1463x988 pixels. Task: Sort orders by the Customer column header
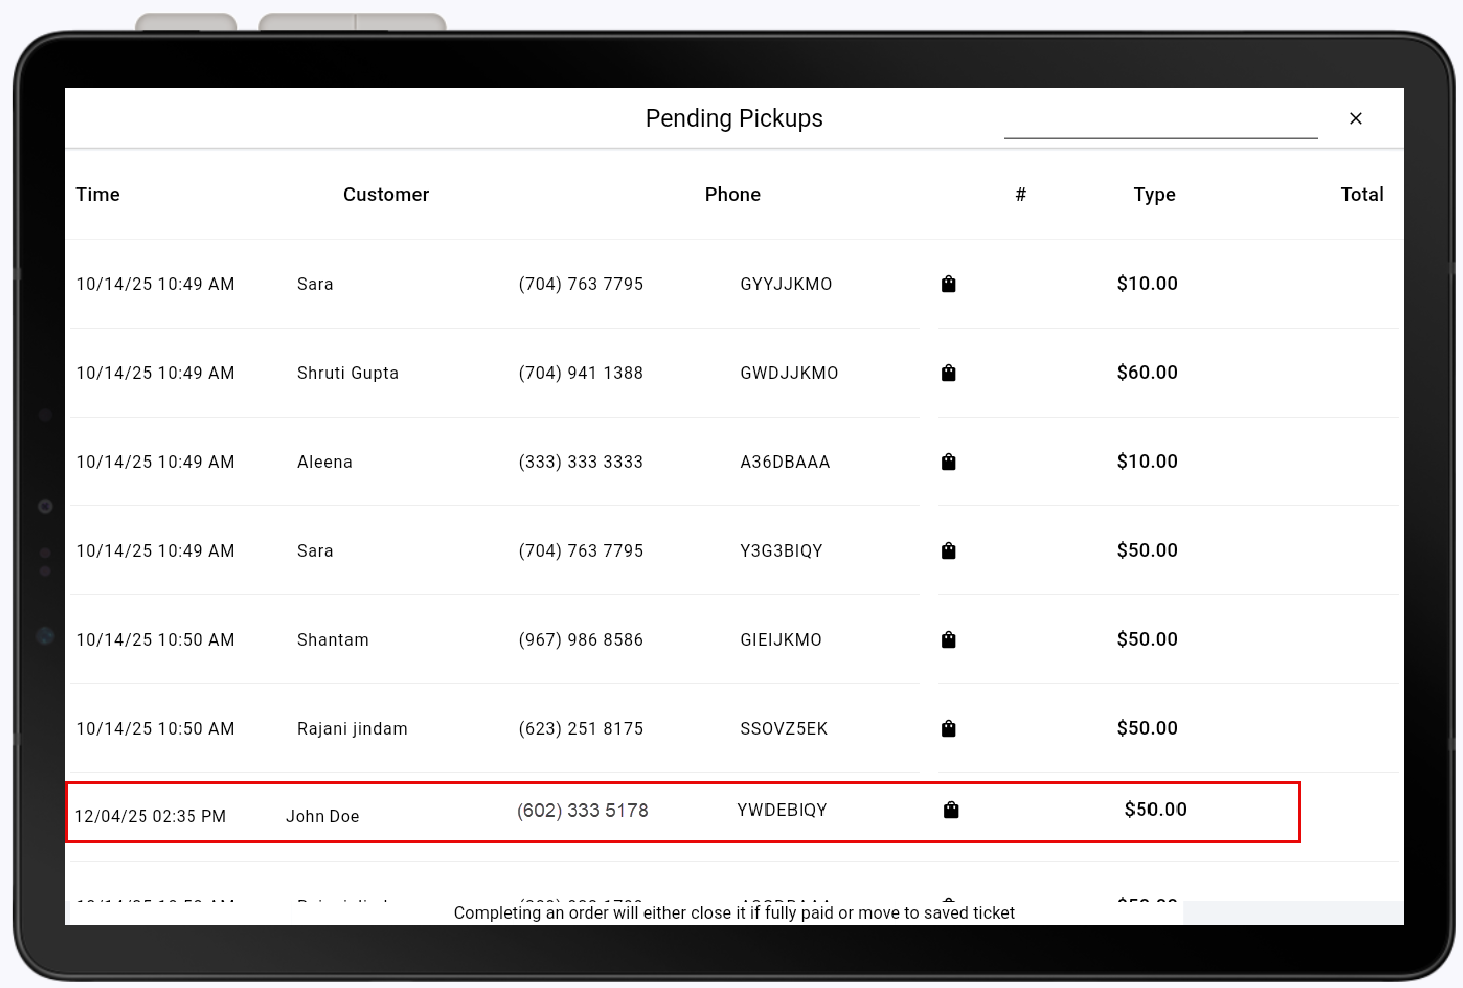point(386,194)
